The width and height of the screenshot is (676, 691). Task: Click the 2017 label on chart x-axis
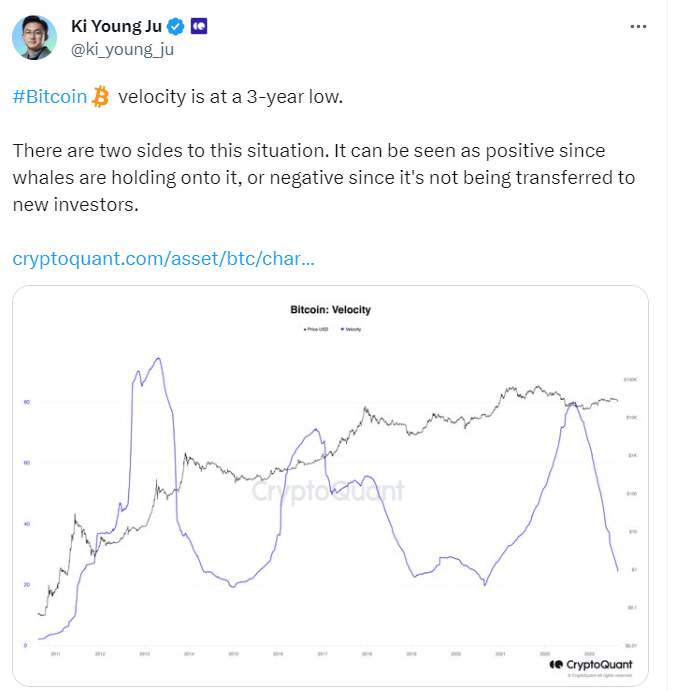[322, 653]
